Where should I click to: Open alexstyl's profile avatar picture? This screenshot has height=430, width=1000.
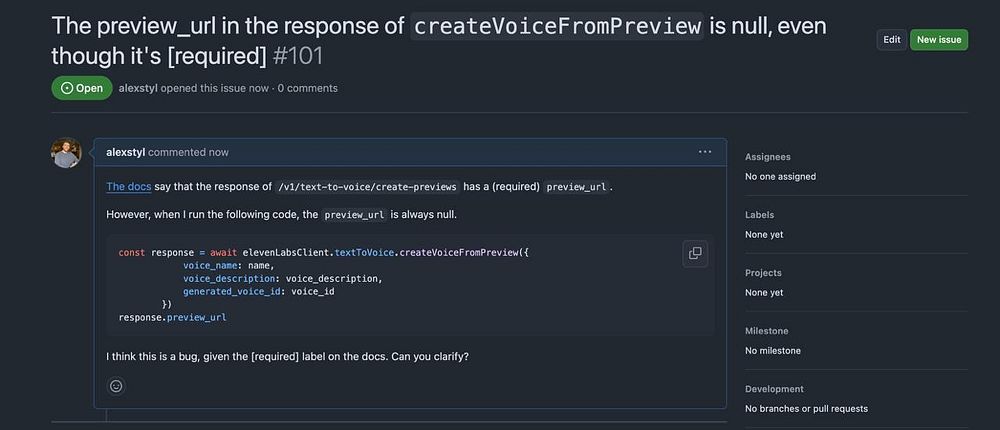click(66, 153)
